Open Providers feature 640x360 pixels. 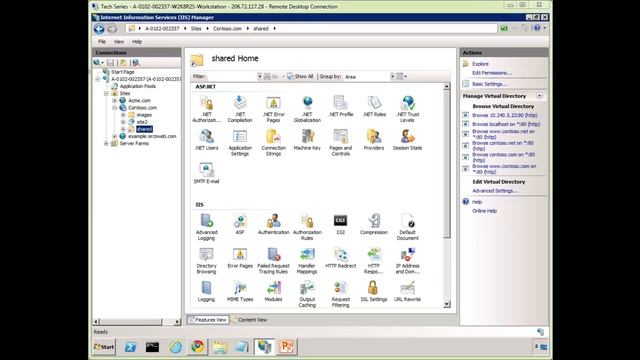374,140
